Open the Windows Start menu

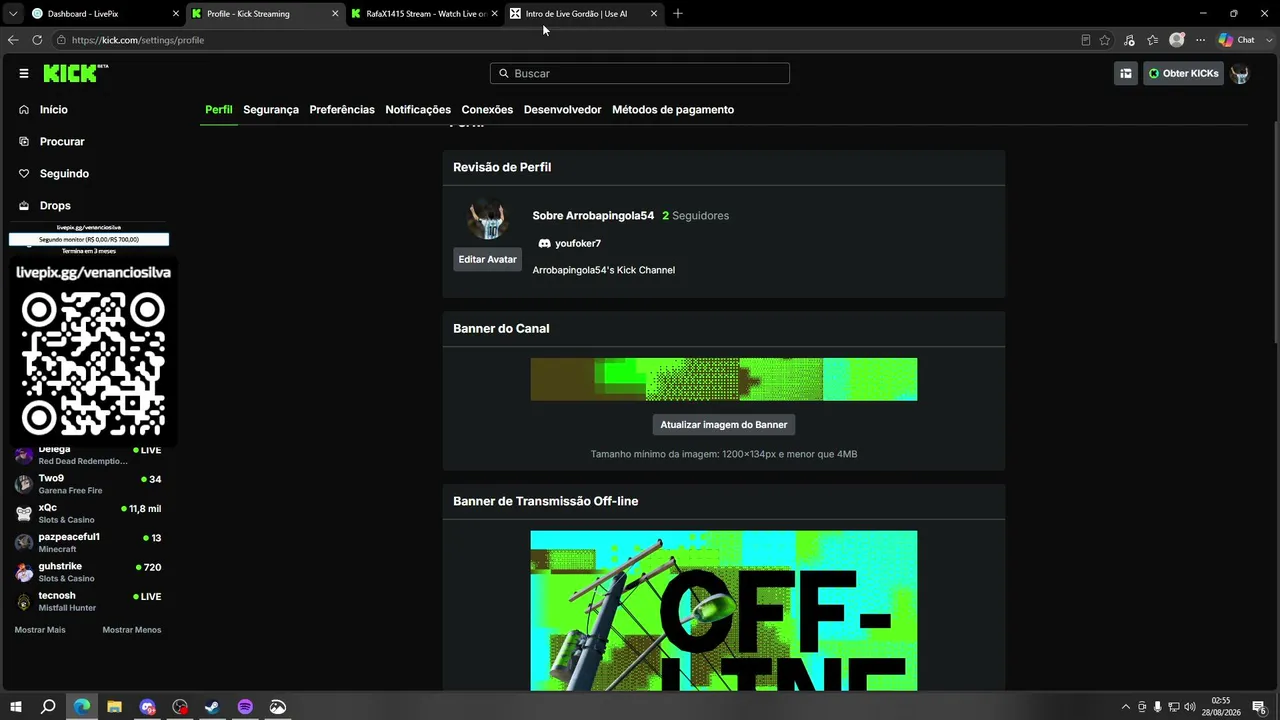16,707
